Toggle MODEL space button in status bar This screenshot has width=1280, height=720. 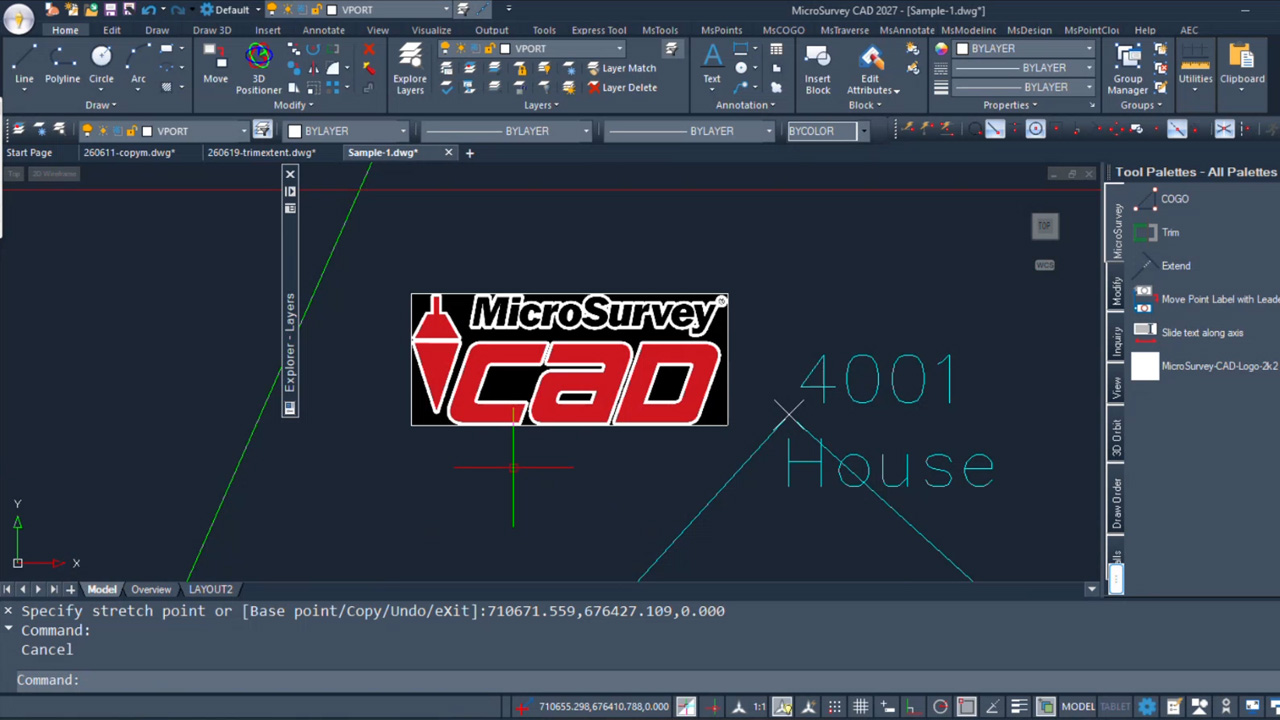(x=1078, y=707)
